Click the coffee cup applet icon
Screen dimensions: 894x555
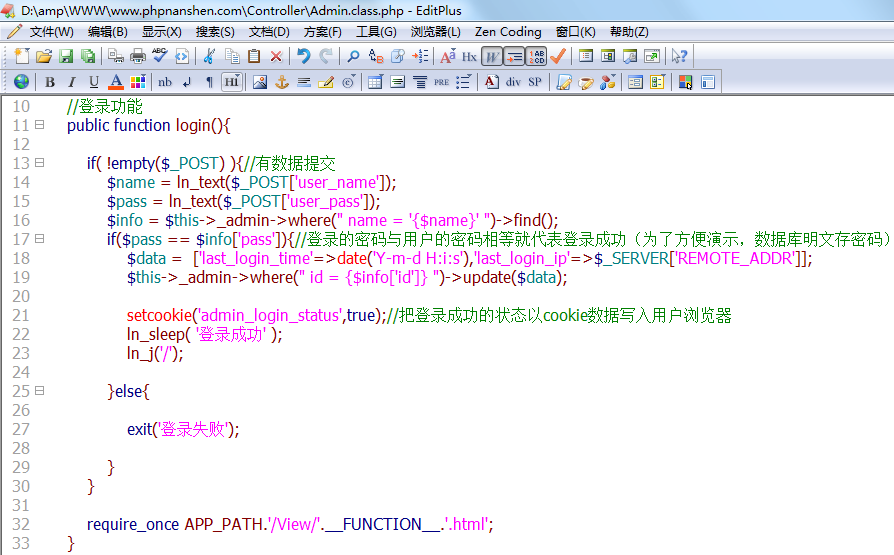(x=586, y=82)
